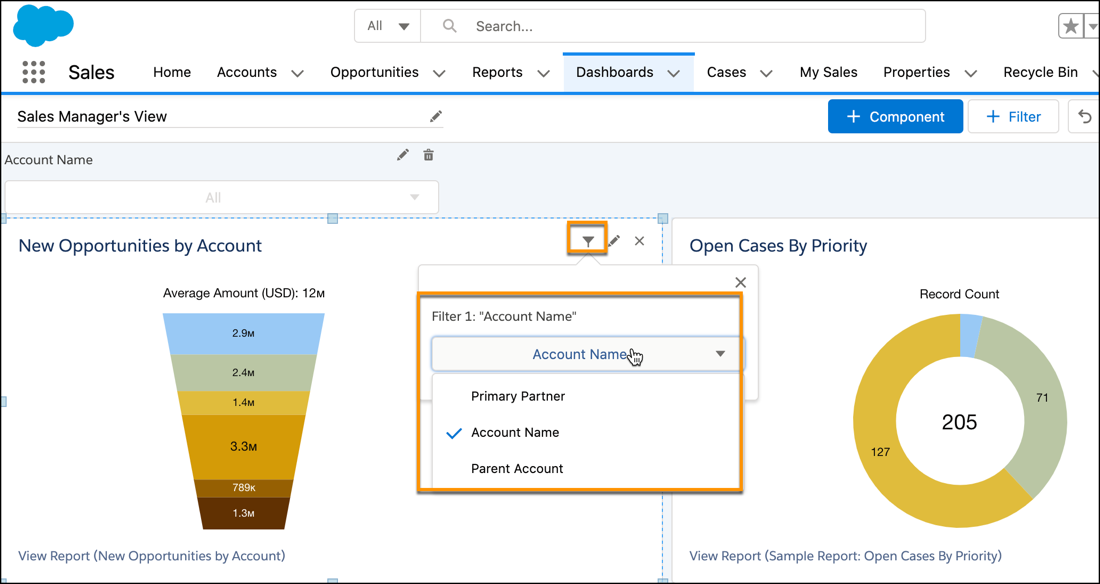Screen dimensions: 1100x584
Task: Choose Parent Account from the list
Action: point(517,468)
